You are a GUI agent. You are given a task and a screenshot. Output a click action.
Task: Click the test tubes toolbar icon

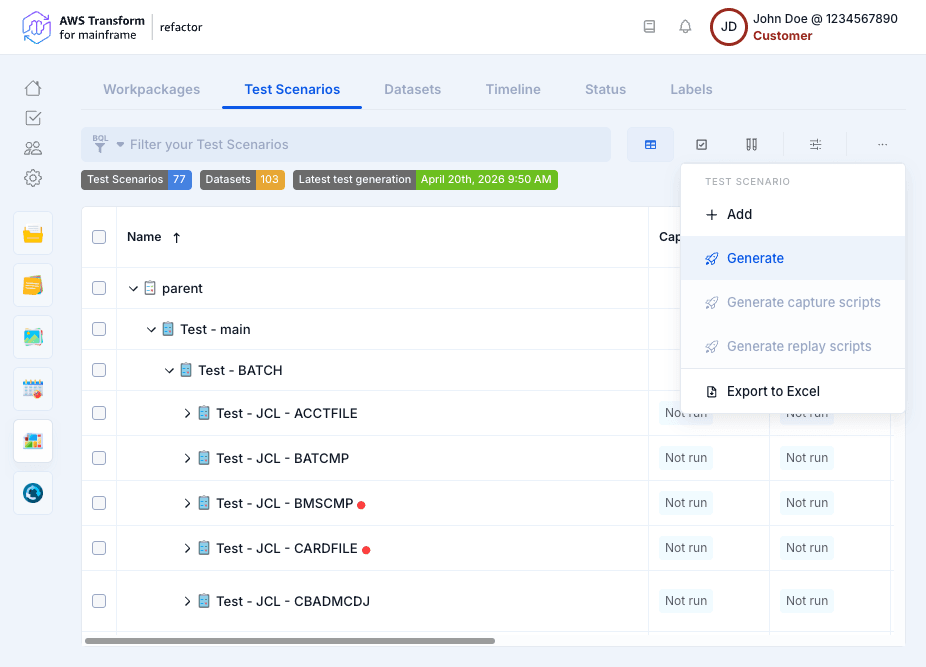tap(751, 145)
